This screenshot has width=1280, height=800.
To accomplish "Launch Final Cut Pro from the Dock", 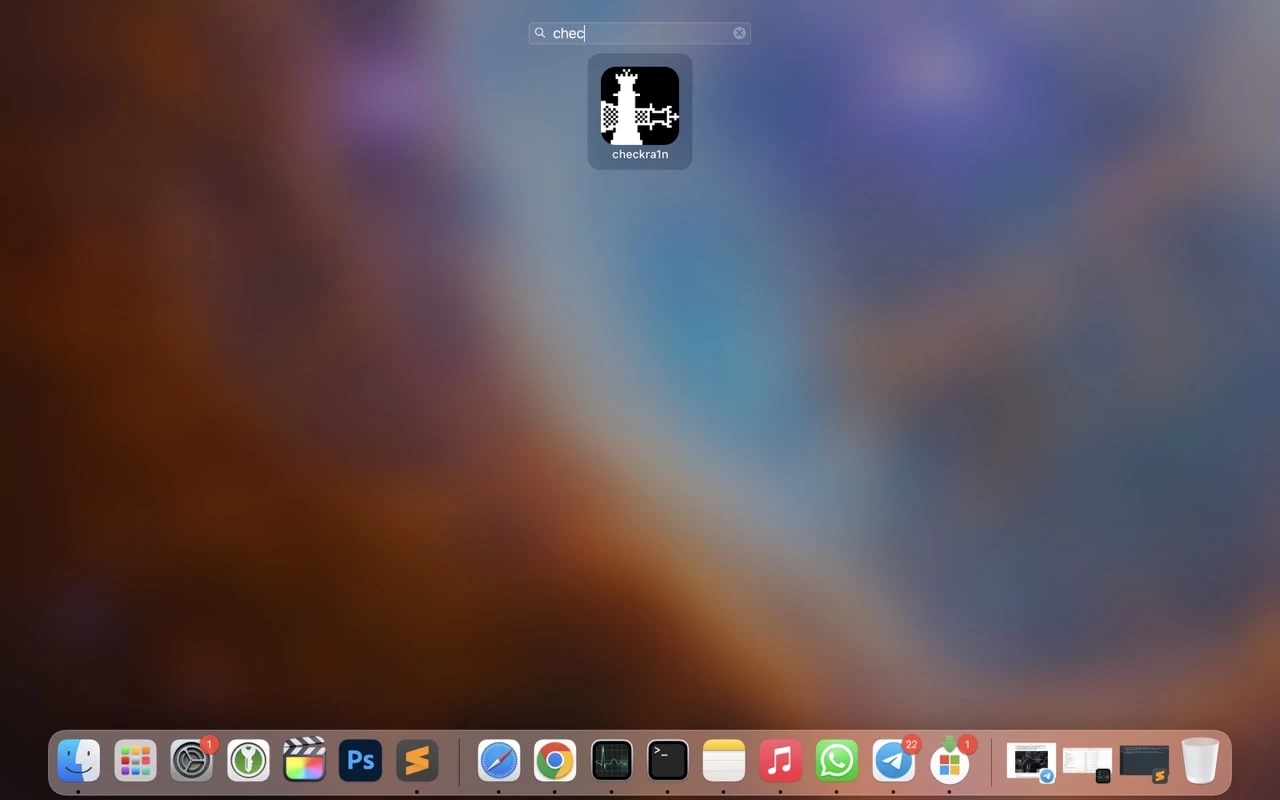I will 304,761.
